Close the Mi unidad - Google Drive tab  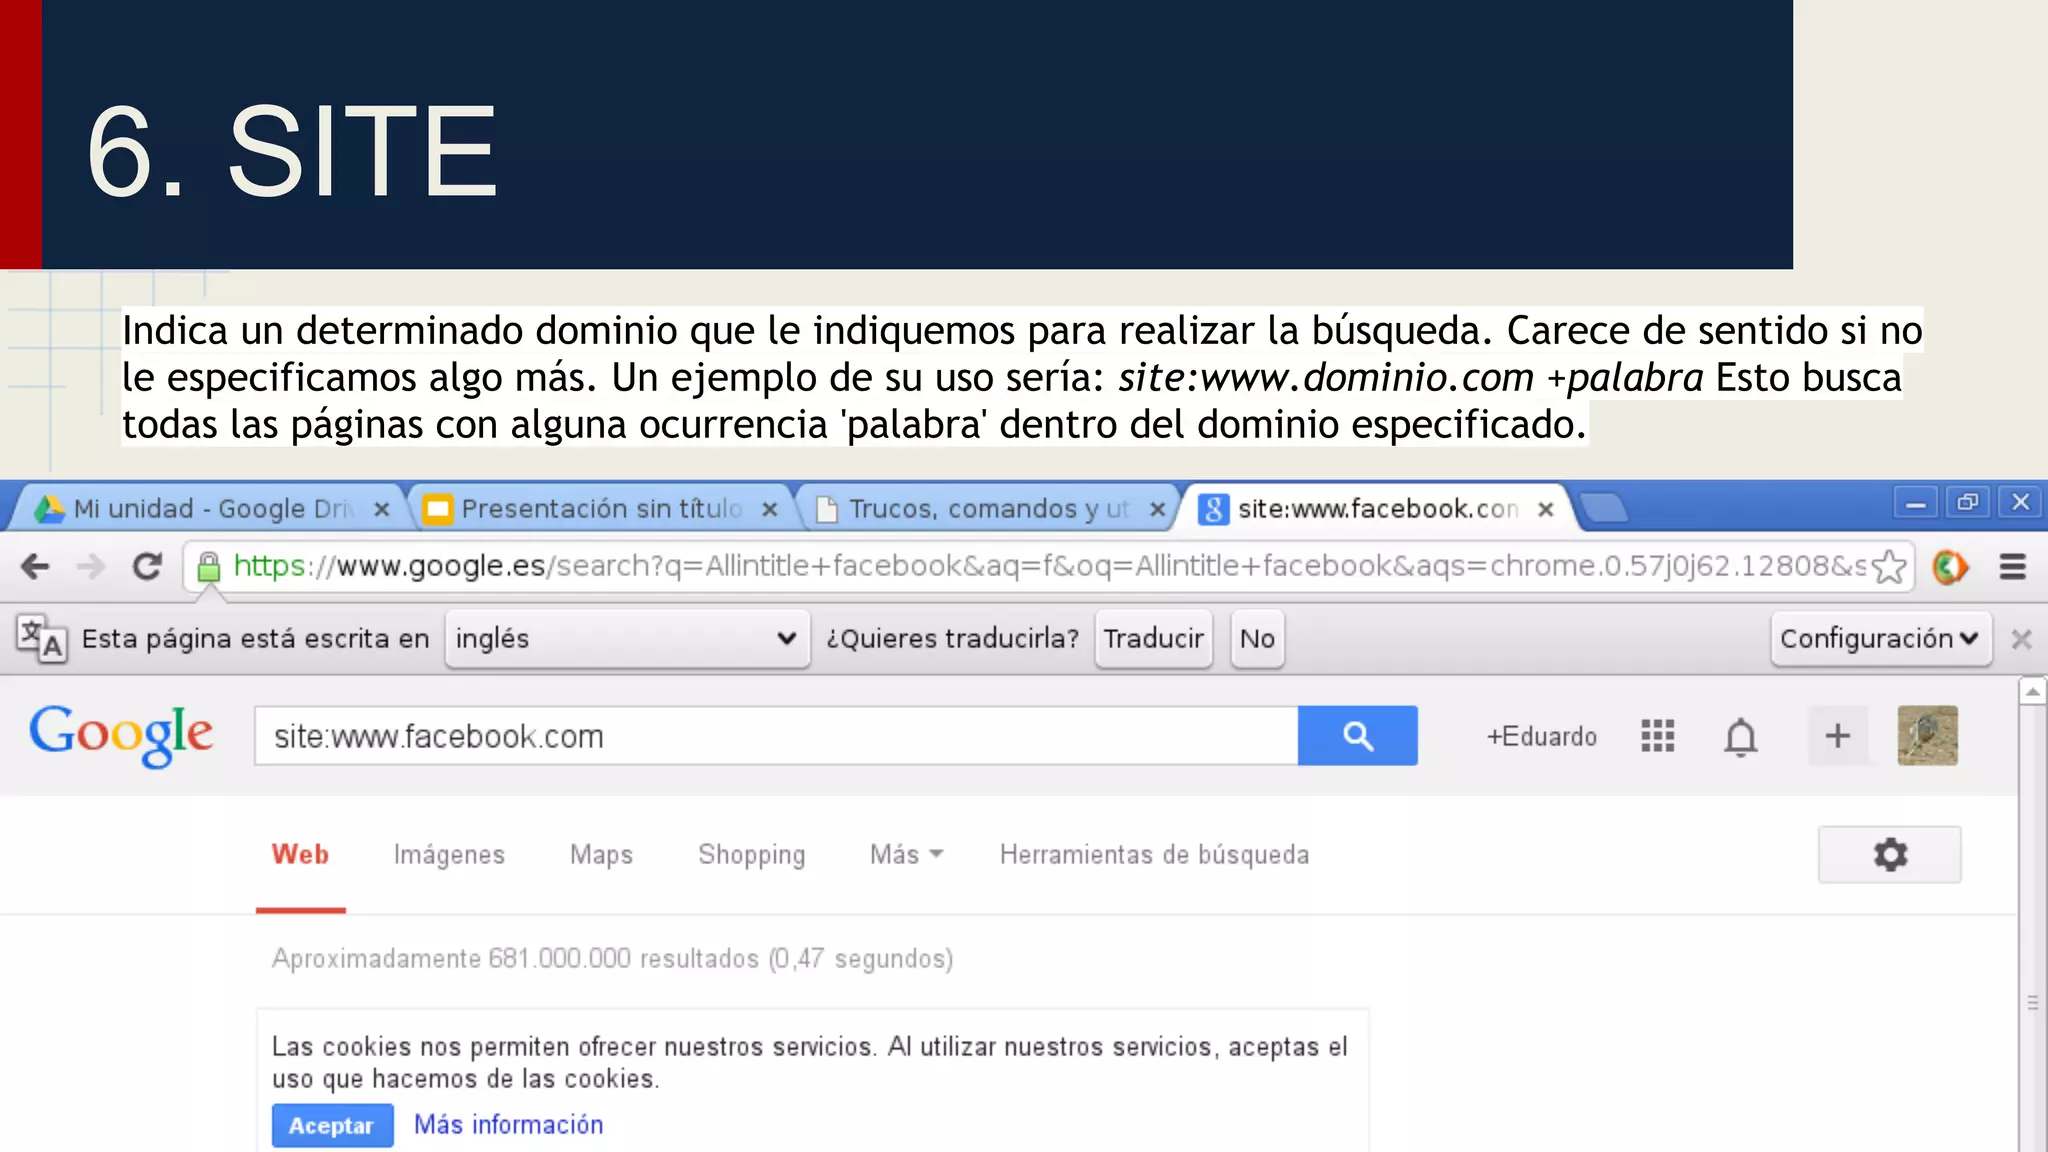click(381, 509)
